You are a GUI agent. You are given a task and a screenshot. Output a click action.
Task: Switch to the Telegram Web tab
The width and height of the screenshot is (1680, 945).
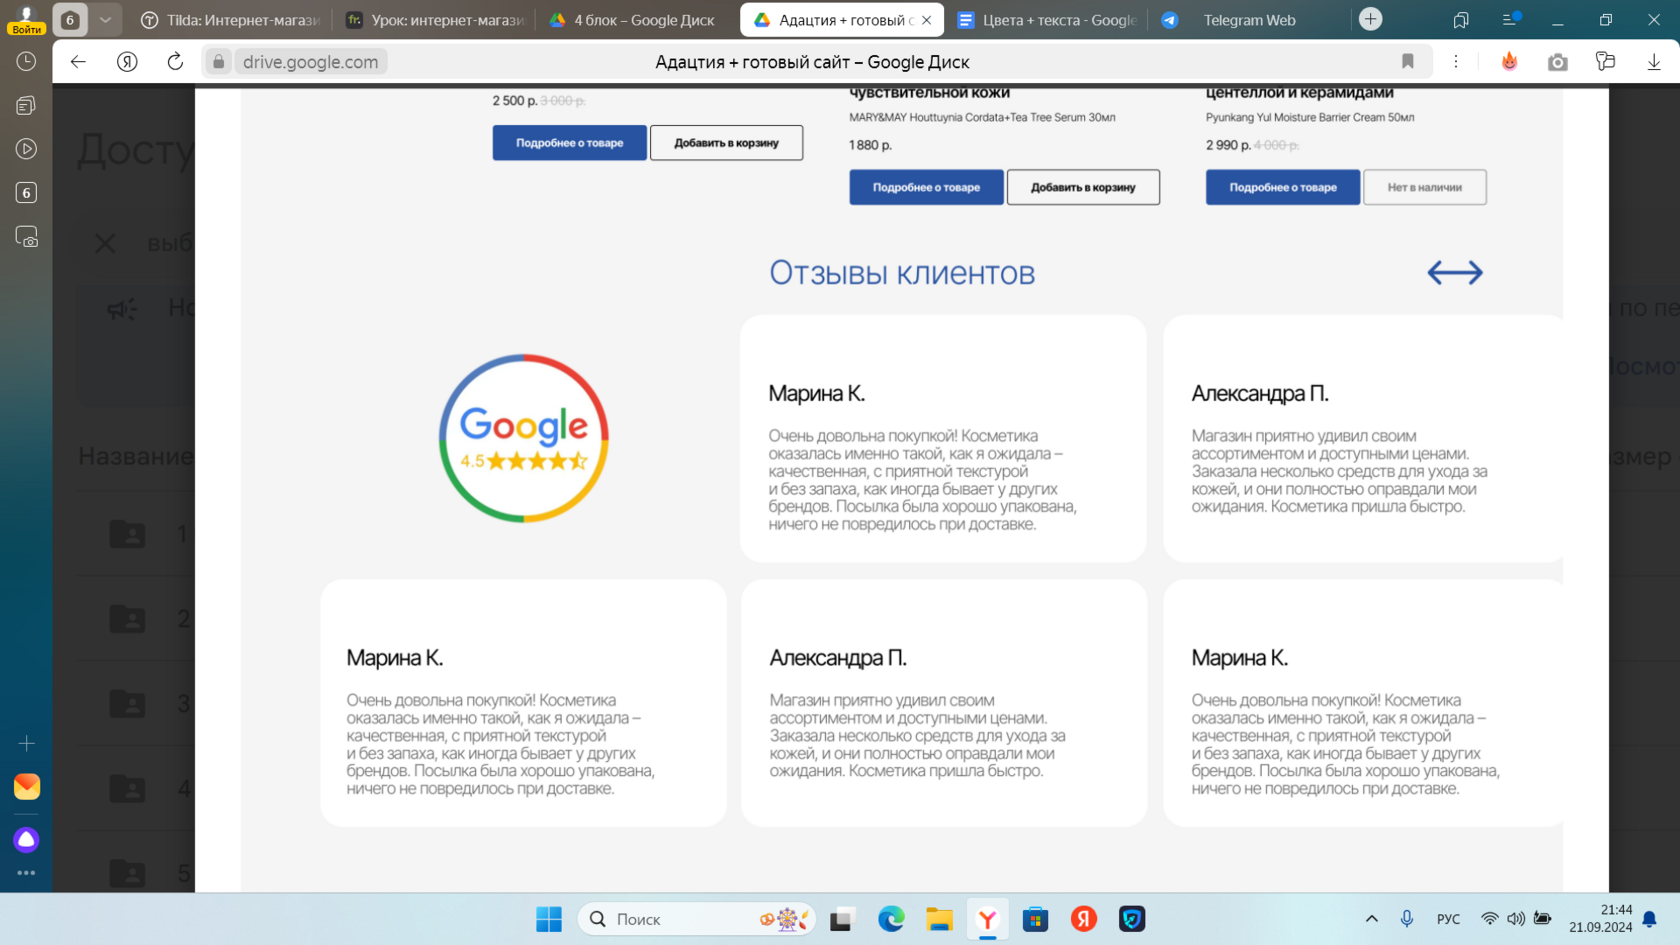point(1248,20)
